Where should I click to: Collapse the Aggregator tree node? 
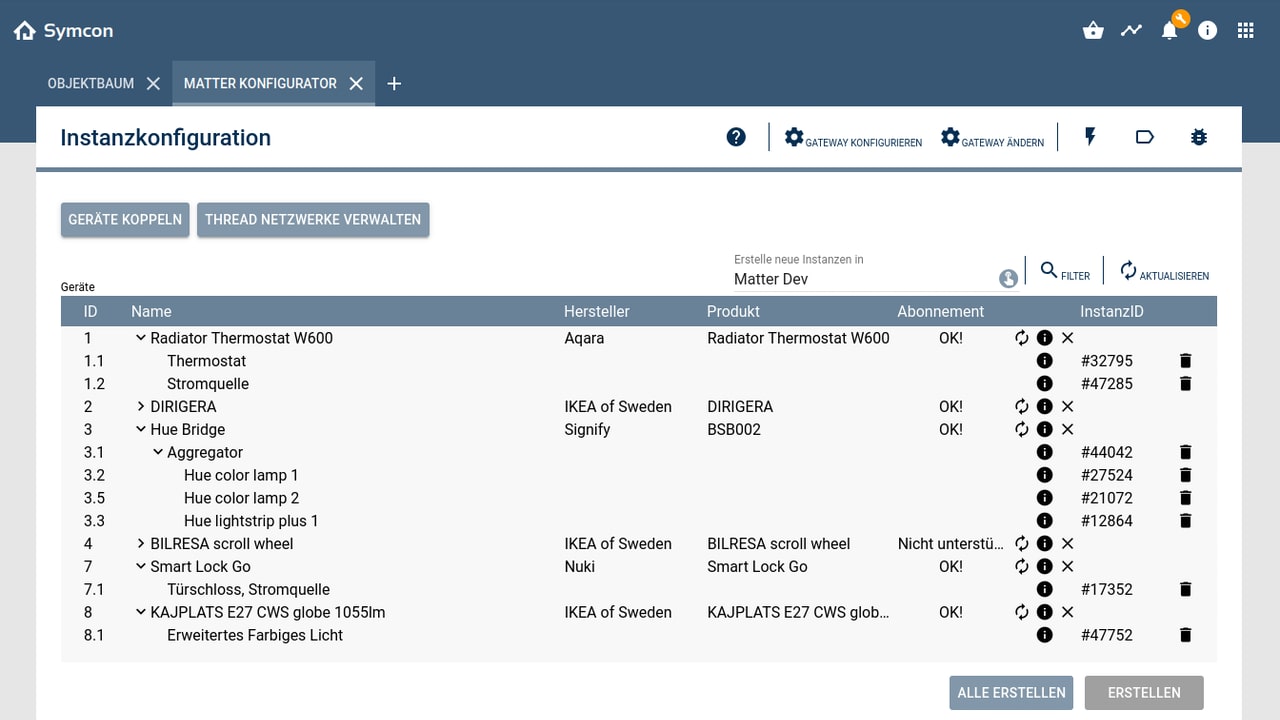tap(158, 452)
